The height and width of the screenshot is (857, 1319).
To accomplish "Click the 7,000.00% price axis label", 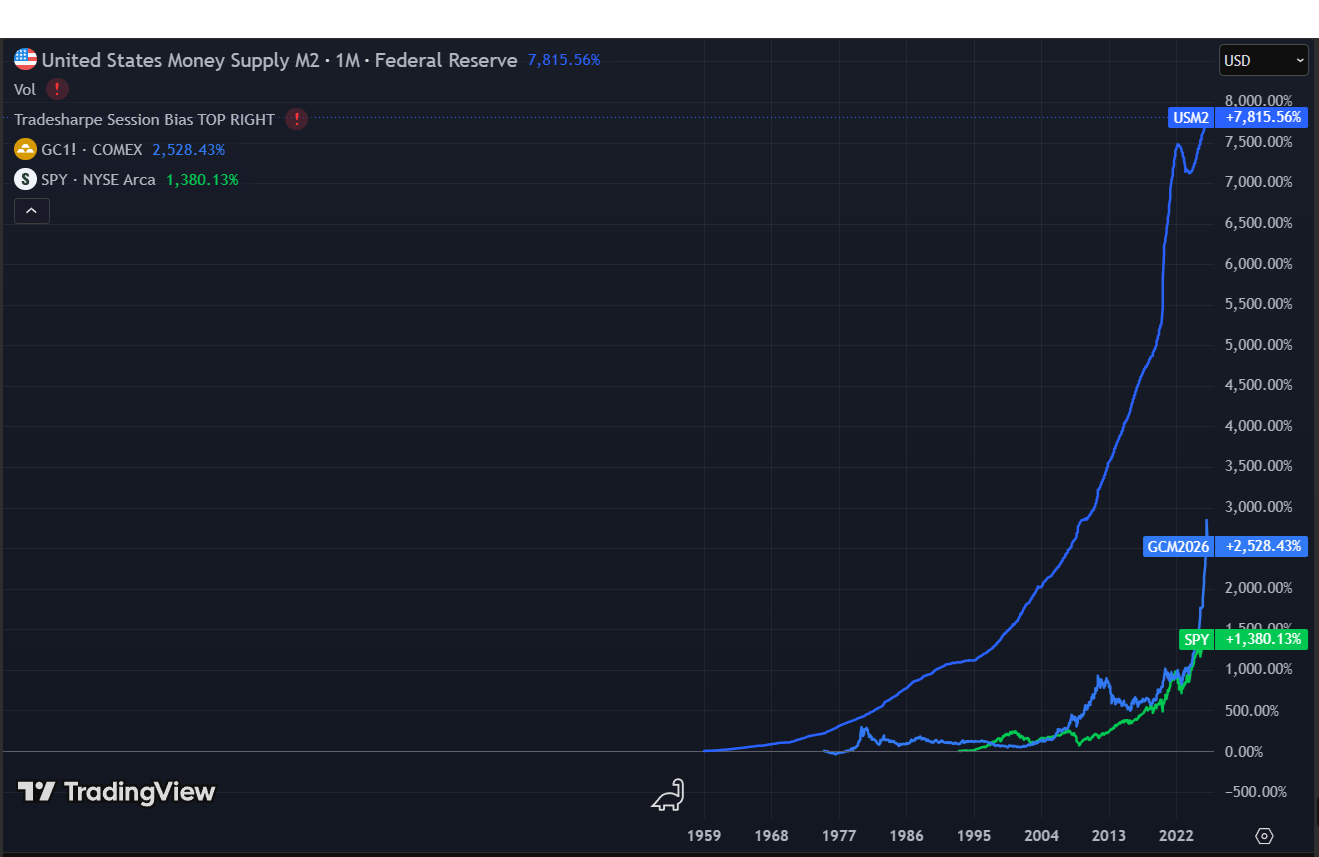I will coord(1258,181).
